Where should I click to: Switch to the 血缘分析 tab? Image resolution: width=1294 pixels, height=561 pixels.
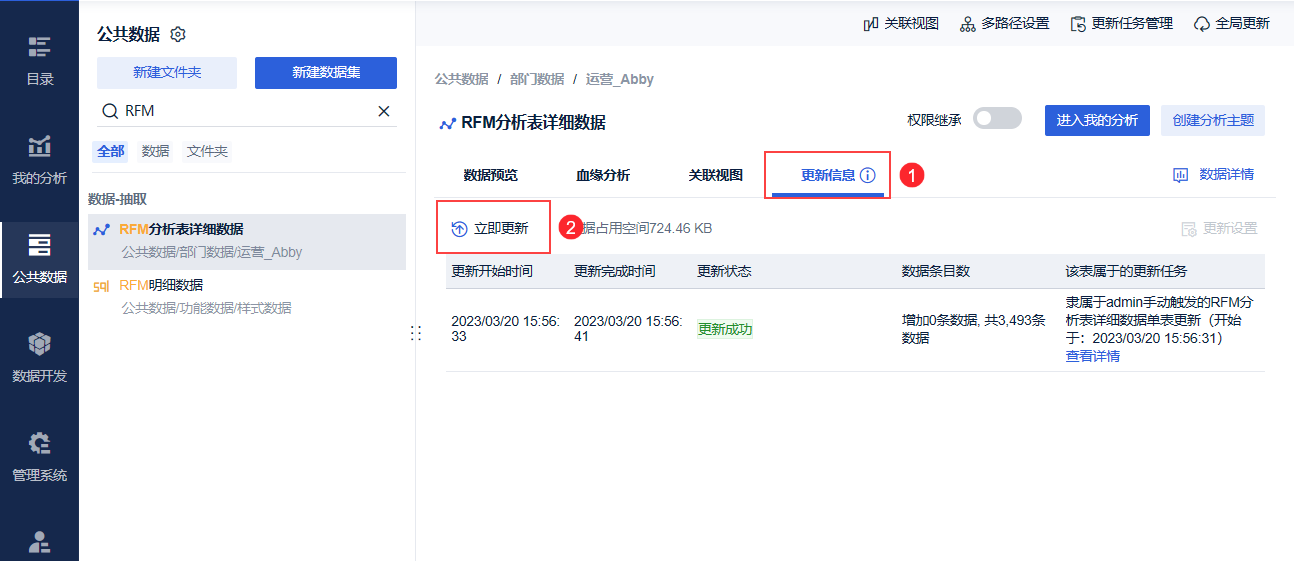tap(603, 175)
